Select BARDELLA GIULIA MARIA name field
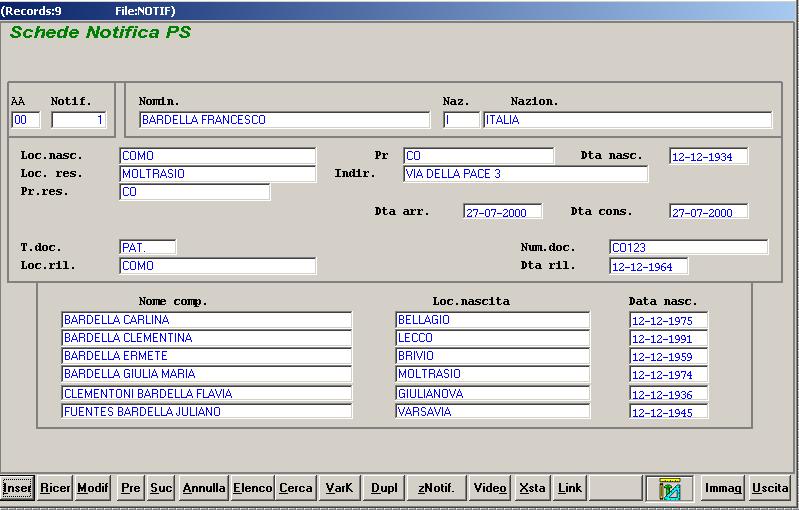 [x=206, y=374]
